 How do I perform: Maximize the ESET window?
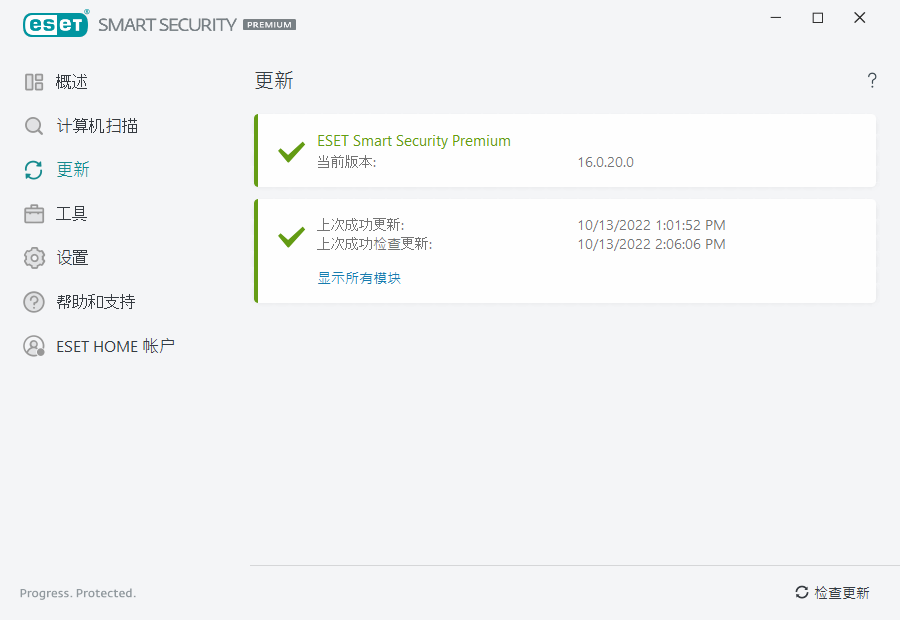818,18
